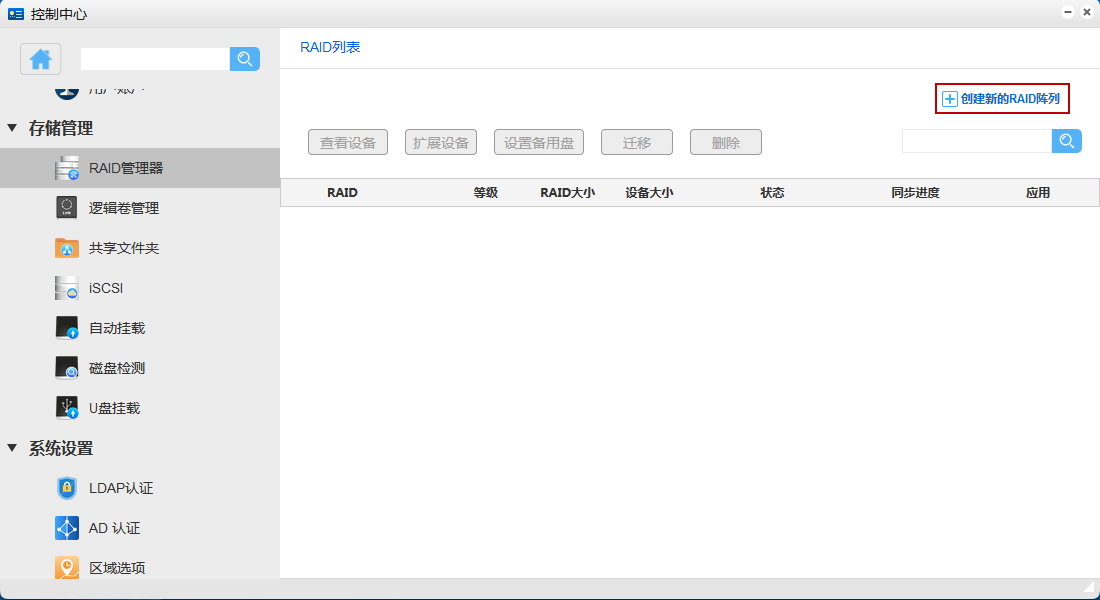Open U盘挂载 USB mount entry
Image resolution: width=1100 pixels, height=600 pixels.
[114, 408]
